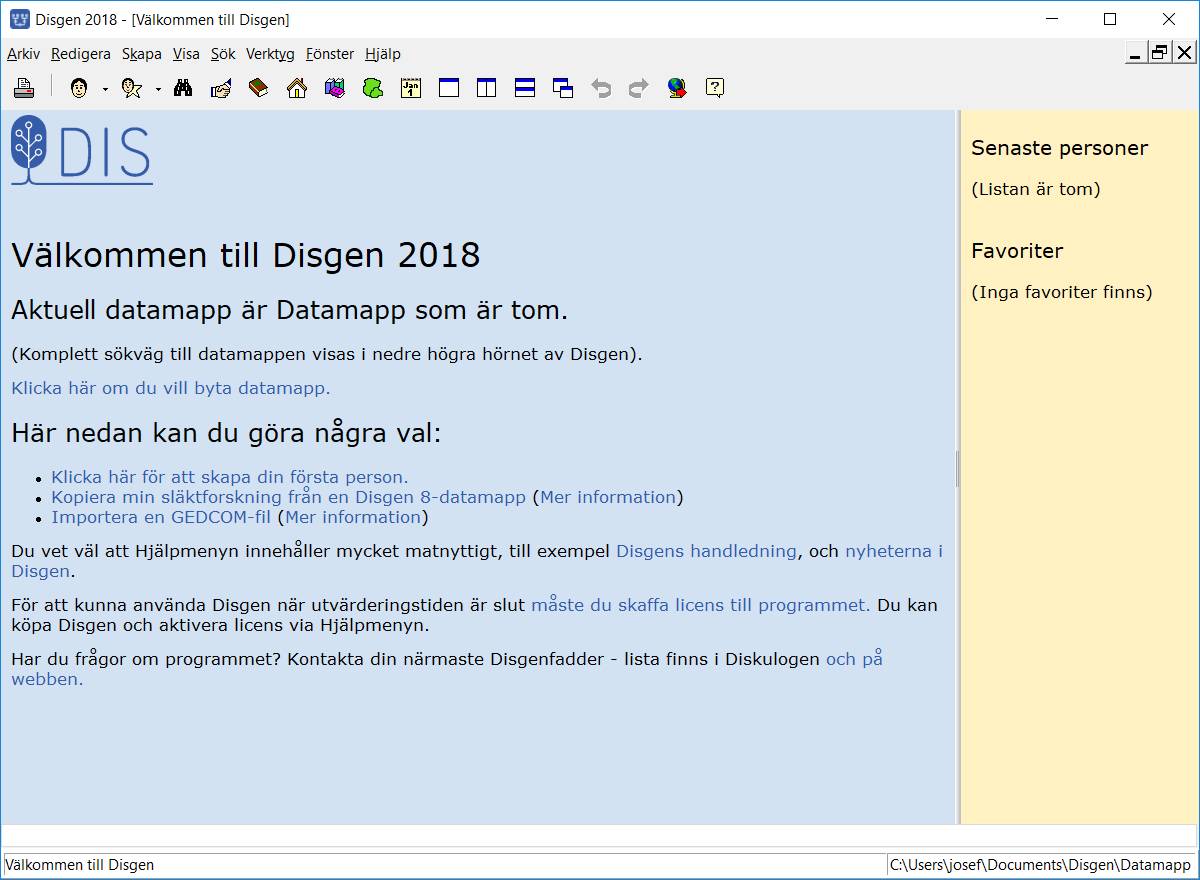
Task: Click the house home icon
Action: tap(297, 88)
